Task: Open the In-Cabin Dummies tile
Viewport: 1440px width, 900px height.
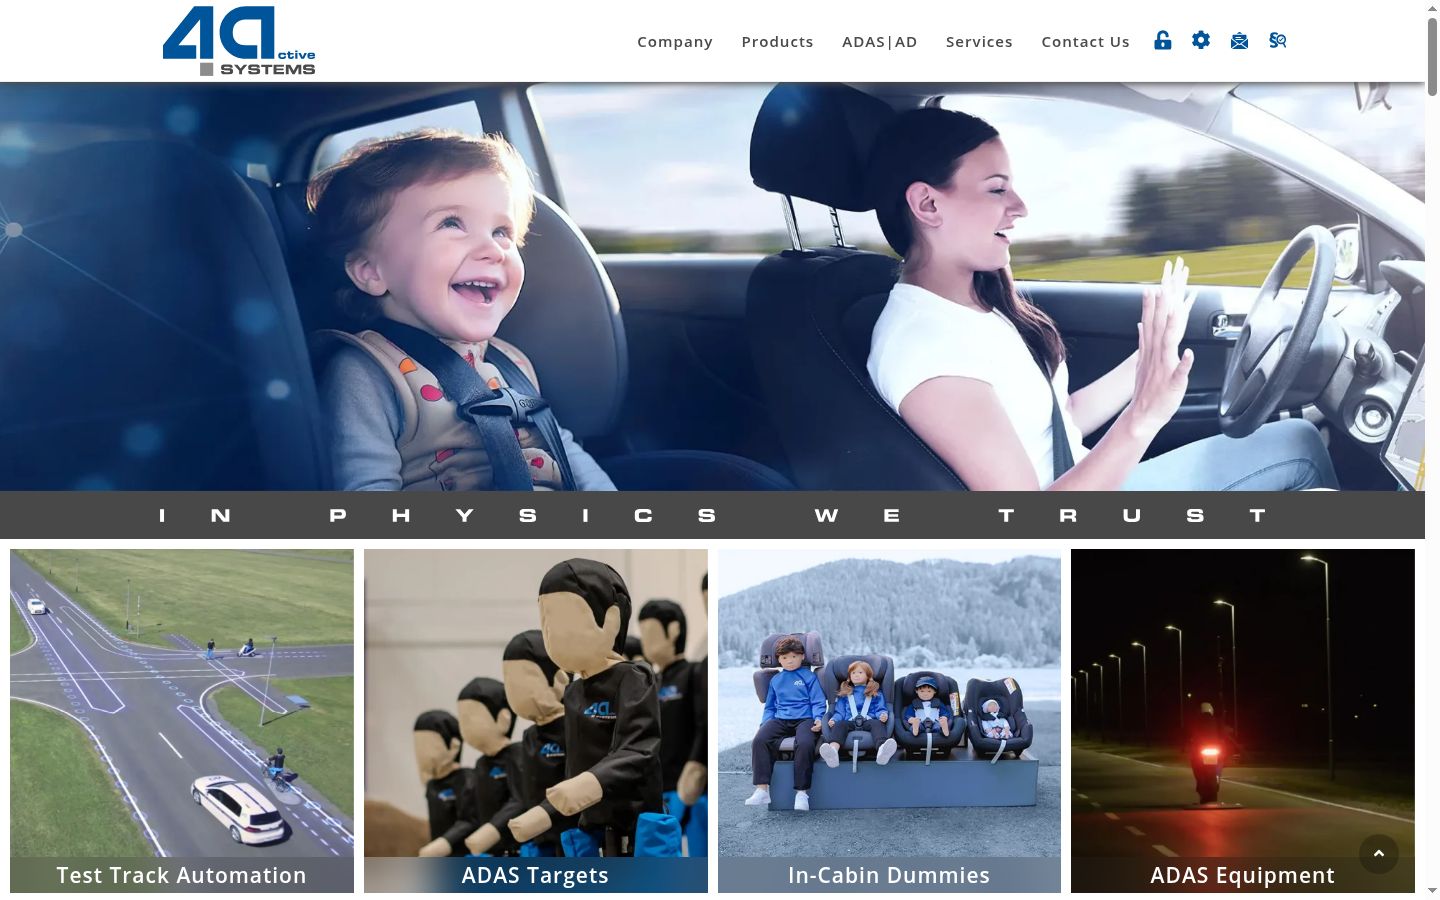Action: pos(889,721)
